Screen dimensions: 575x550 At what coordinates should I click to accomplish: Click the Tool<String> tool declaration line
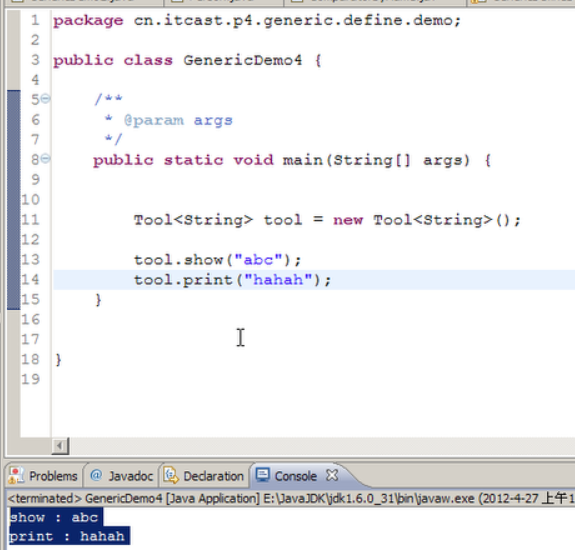click(x=327, y=220)
